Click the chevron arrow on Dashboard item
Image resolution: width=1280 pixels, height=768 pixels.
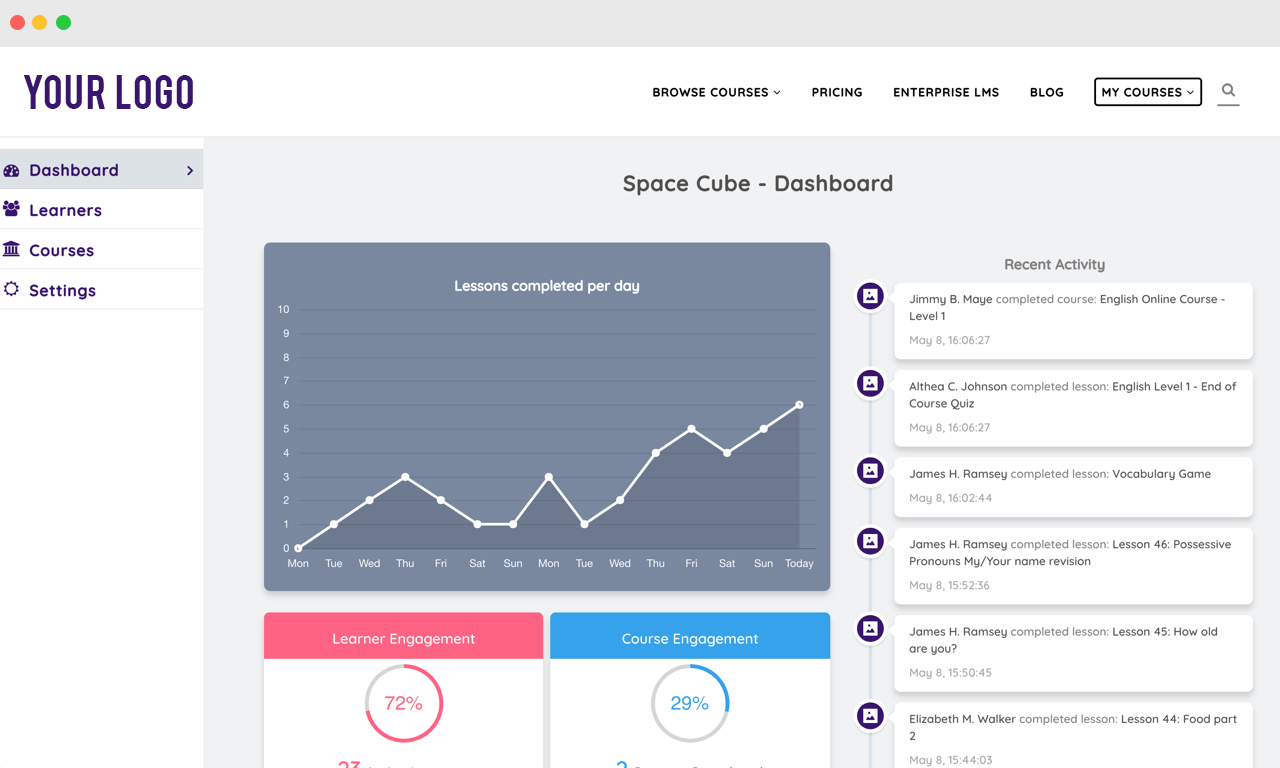point(190,171)
